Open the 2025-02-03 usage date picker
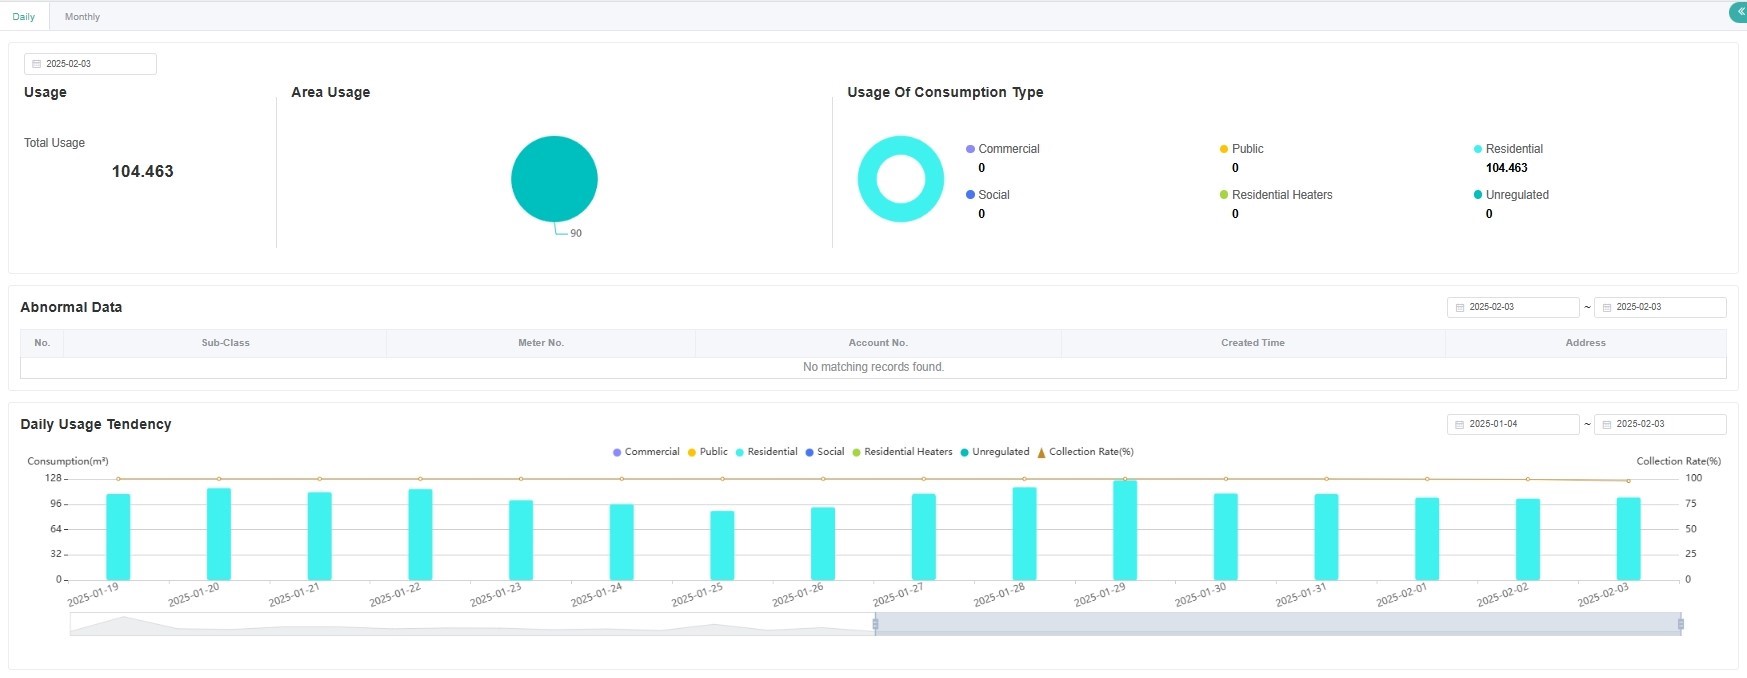This screenshot has height=678, width=1747. pos(90,64)
